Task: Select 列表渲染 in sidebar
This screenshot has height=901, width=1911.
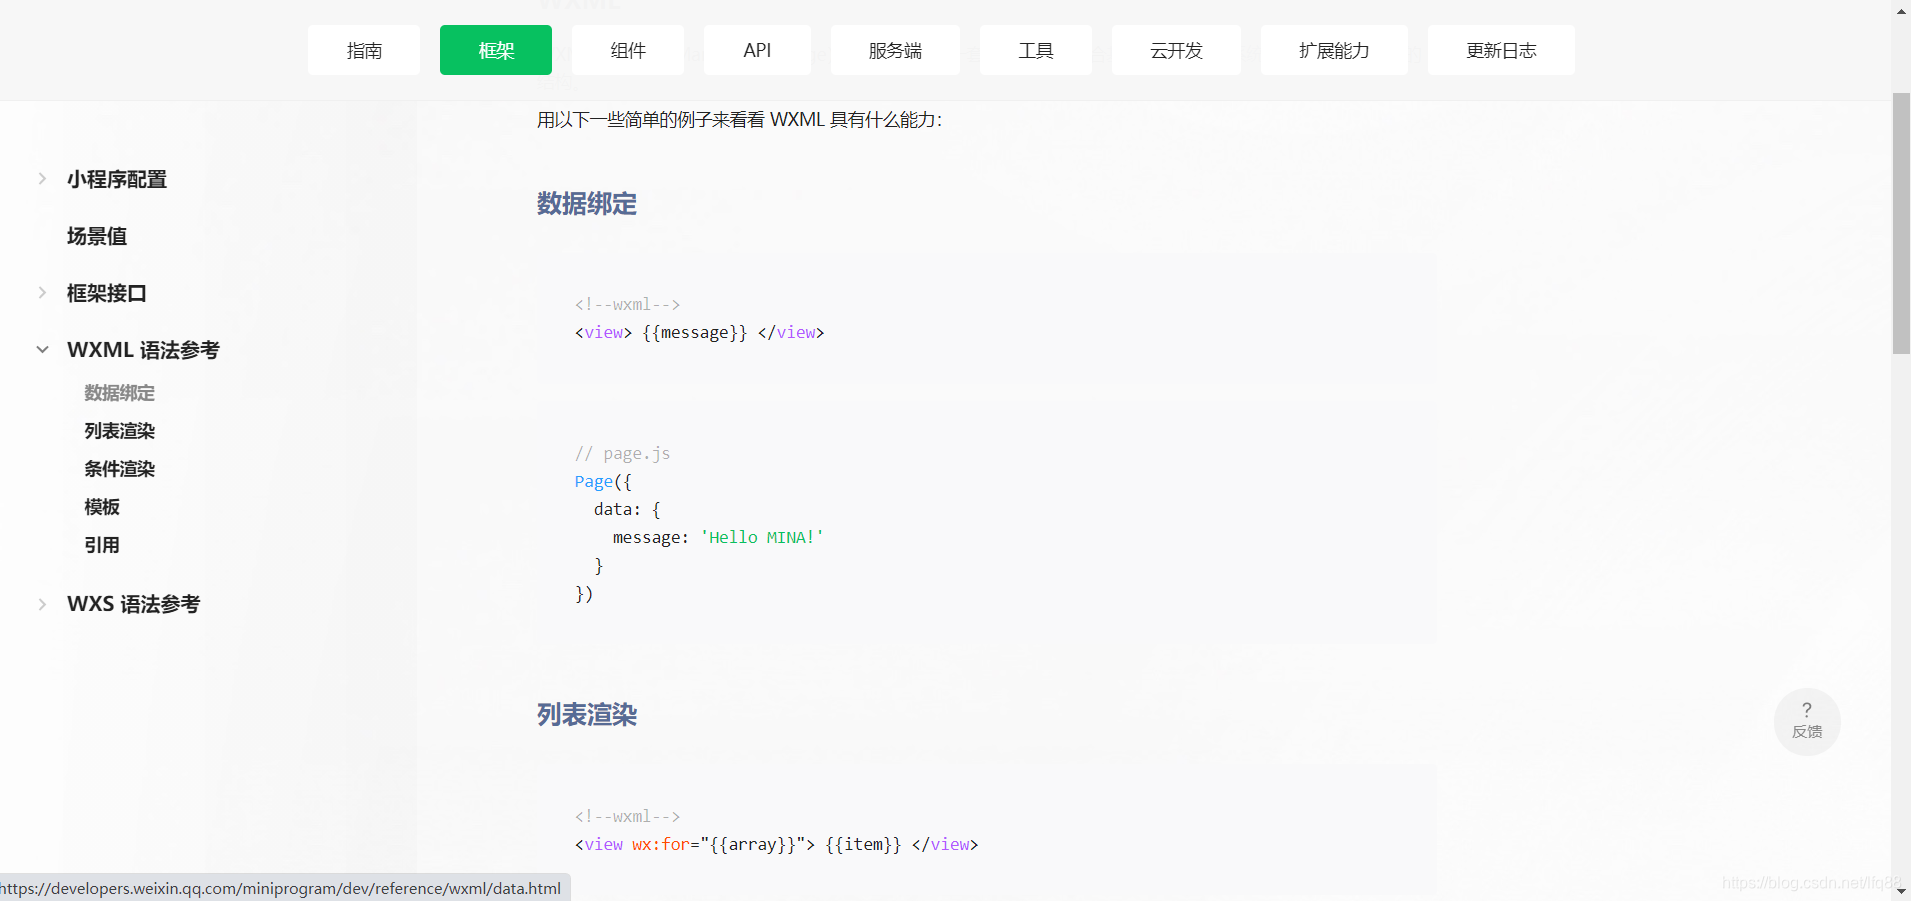Action: point(120,431)
